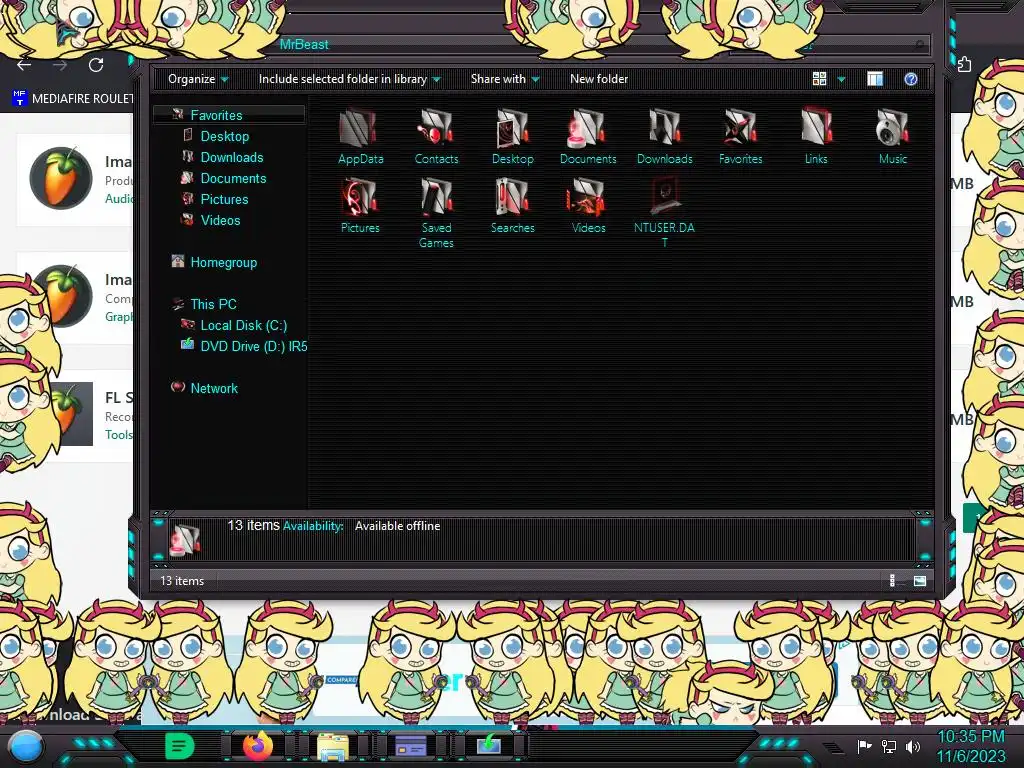Expand the view options dropdown arrow
The width and height of the screenshot is (1024, 768).
pos(841,79)
